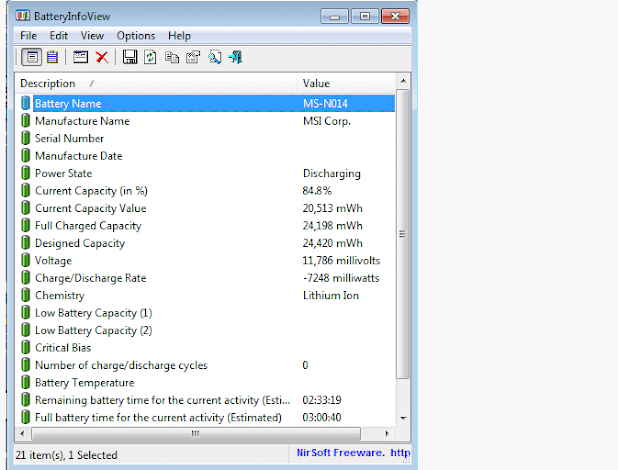
Task: Click the 'Discharging' value
Action: (x=331, y=173)
